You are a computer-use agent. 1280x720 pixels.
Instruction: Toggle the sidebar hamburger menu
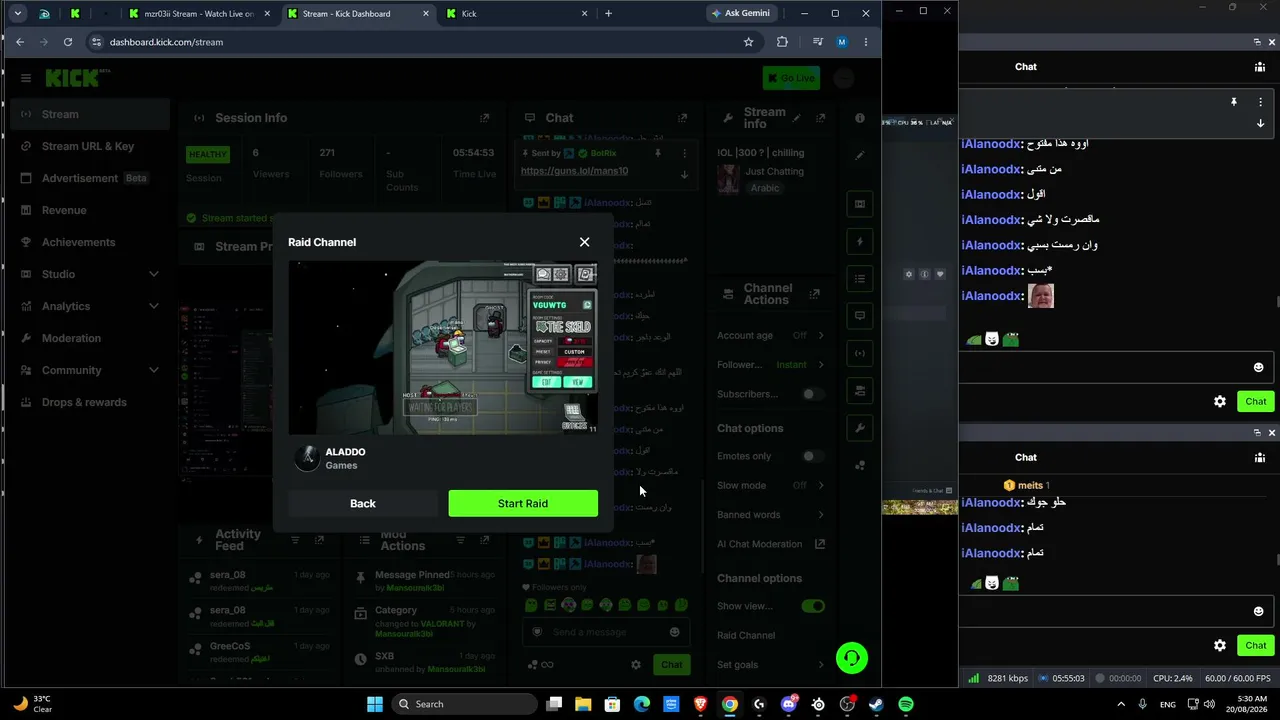click(x=25, y=78)
